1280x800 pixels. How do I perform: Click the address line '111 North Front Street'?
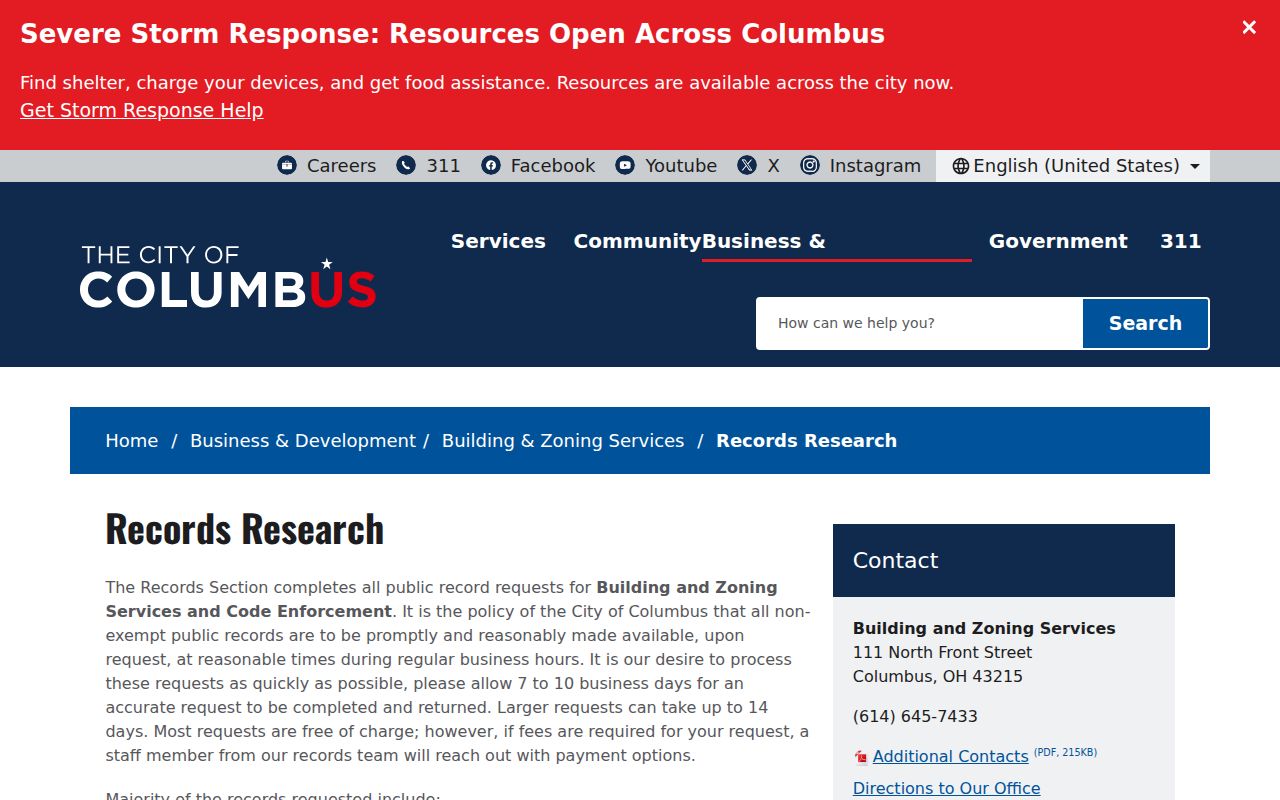coord(942,652)
